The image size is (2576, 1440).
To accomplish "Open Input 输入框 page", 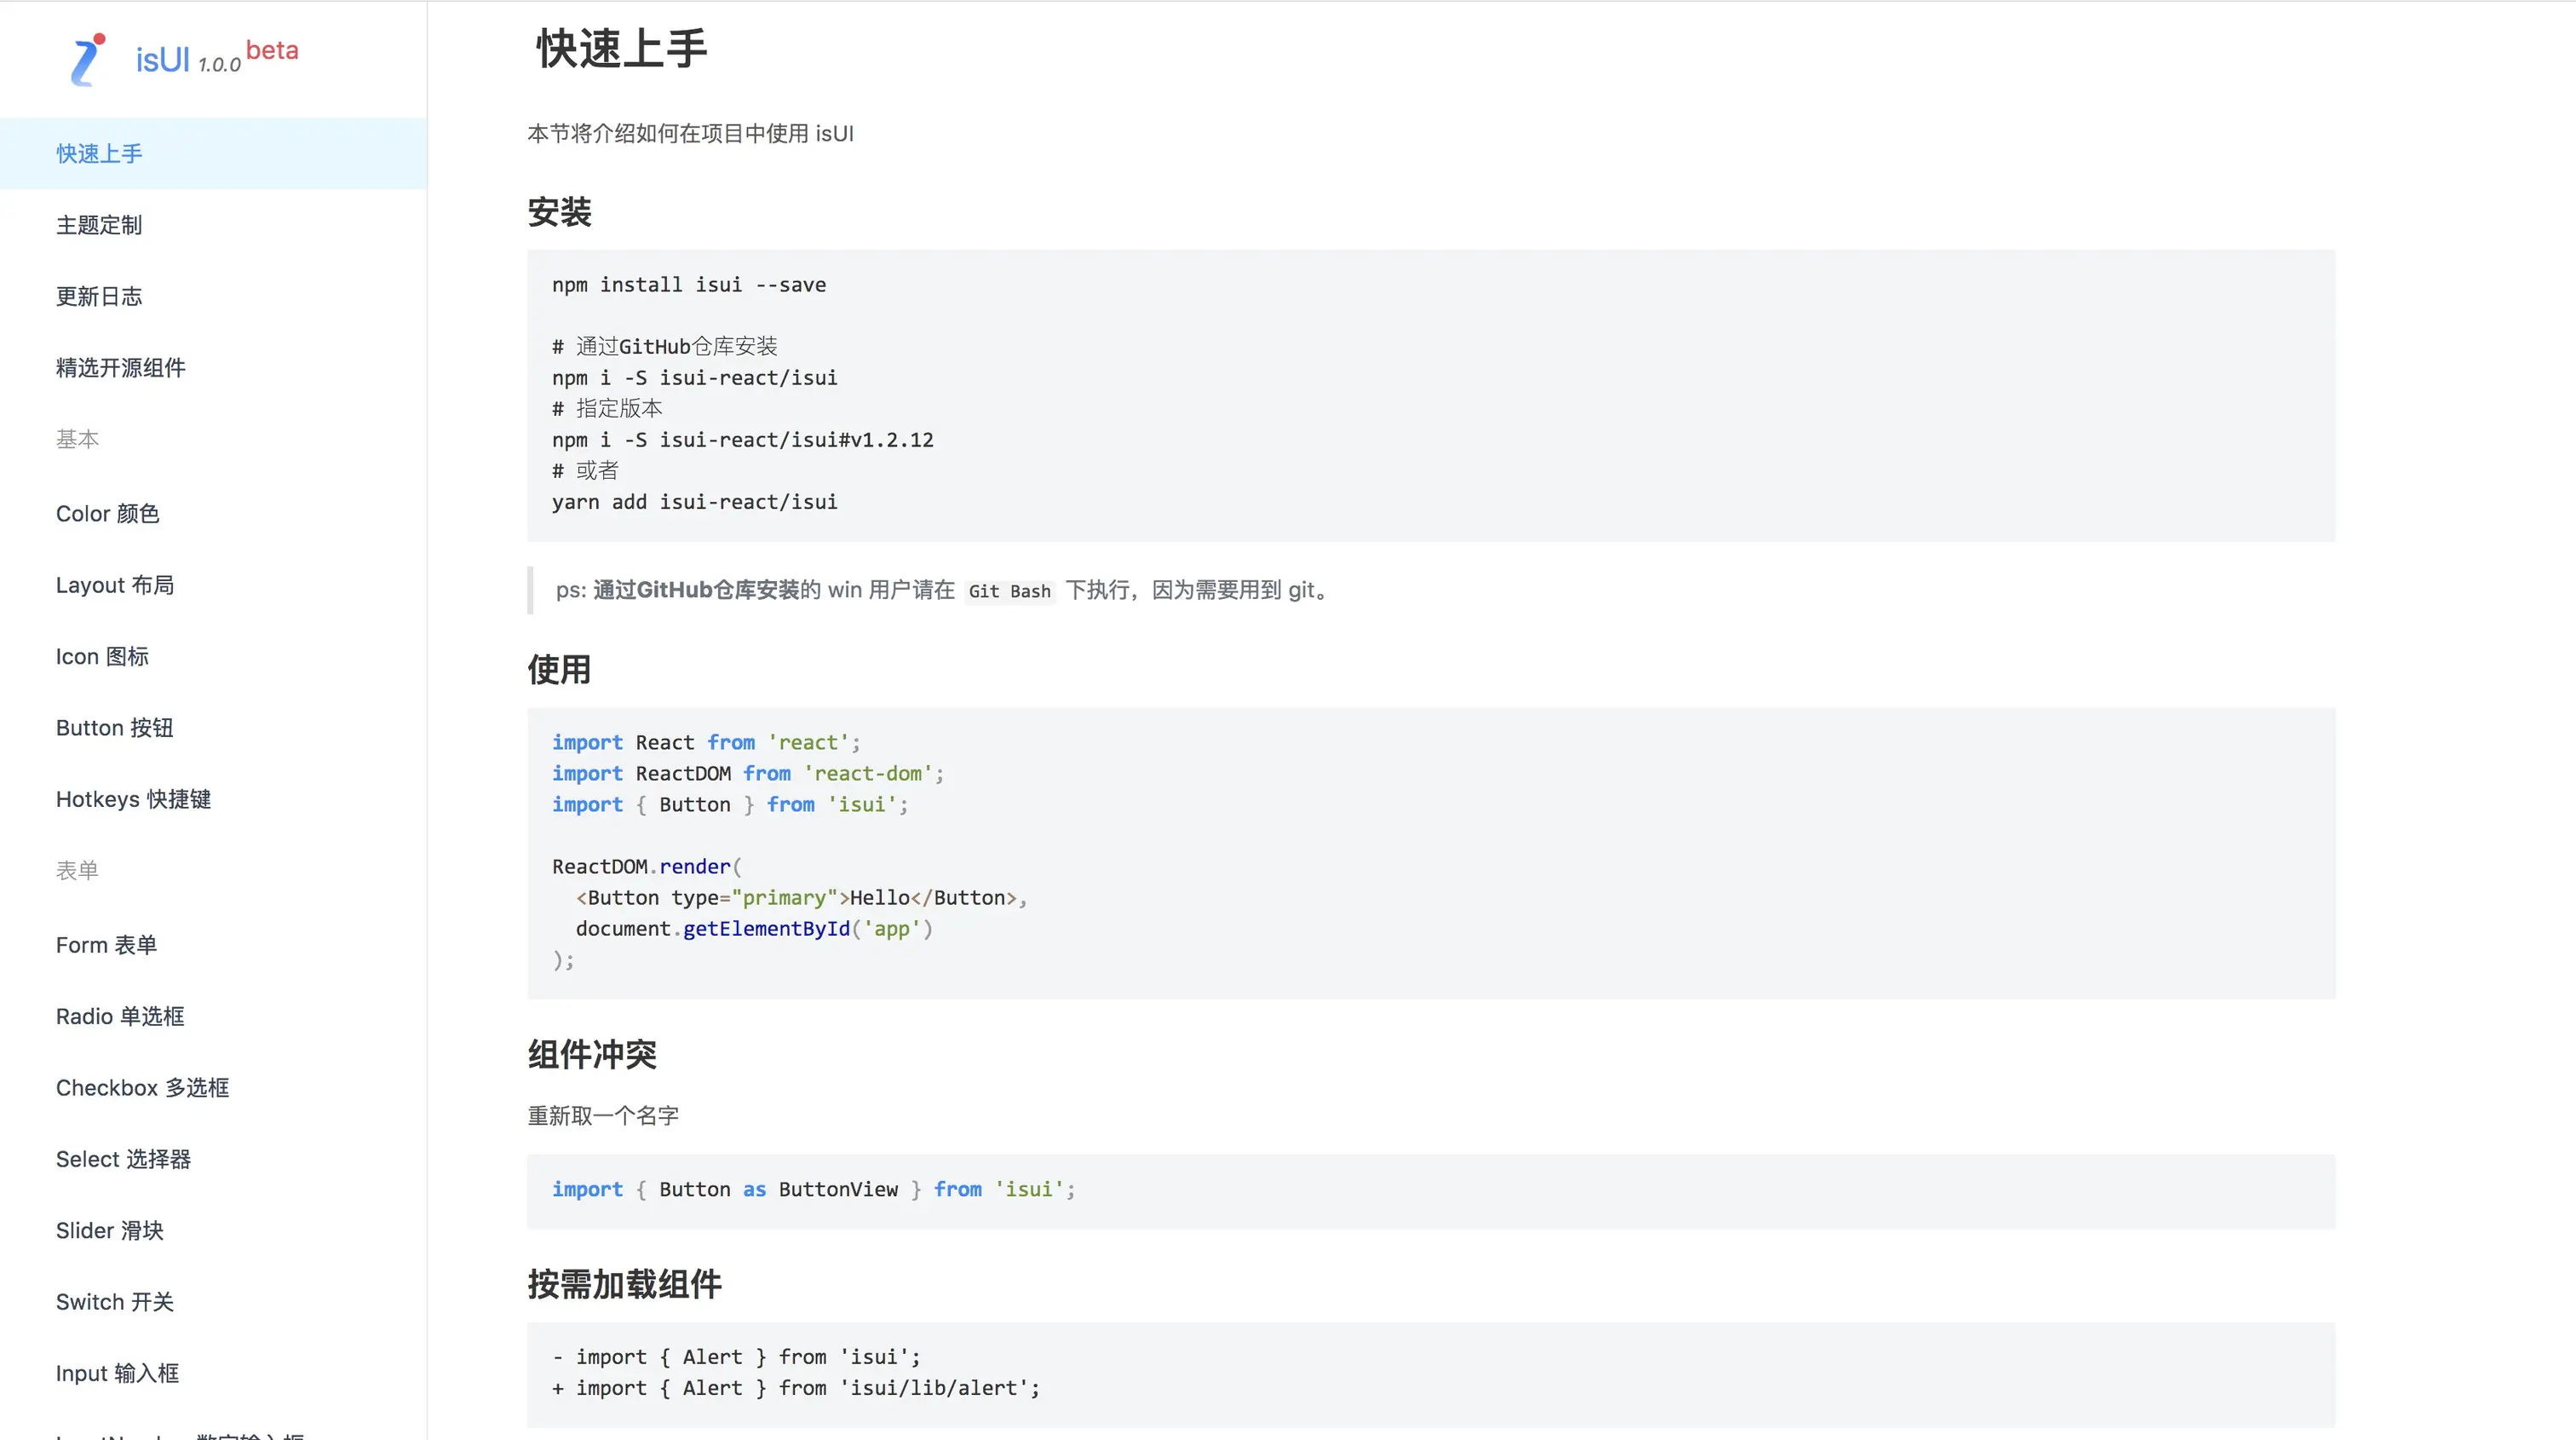I will [x=117, y=1374].
